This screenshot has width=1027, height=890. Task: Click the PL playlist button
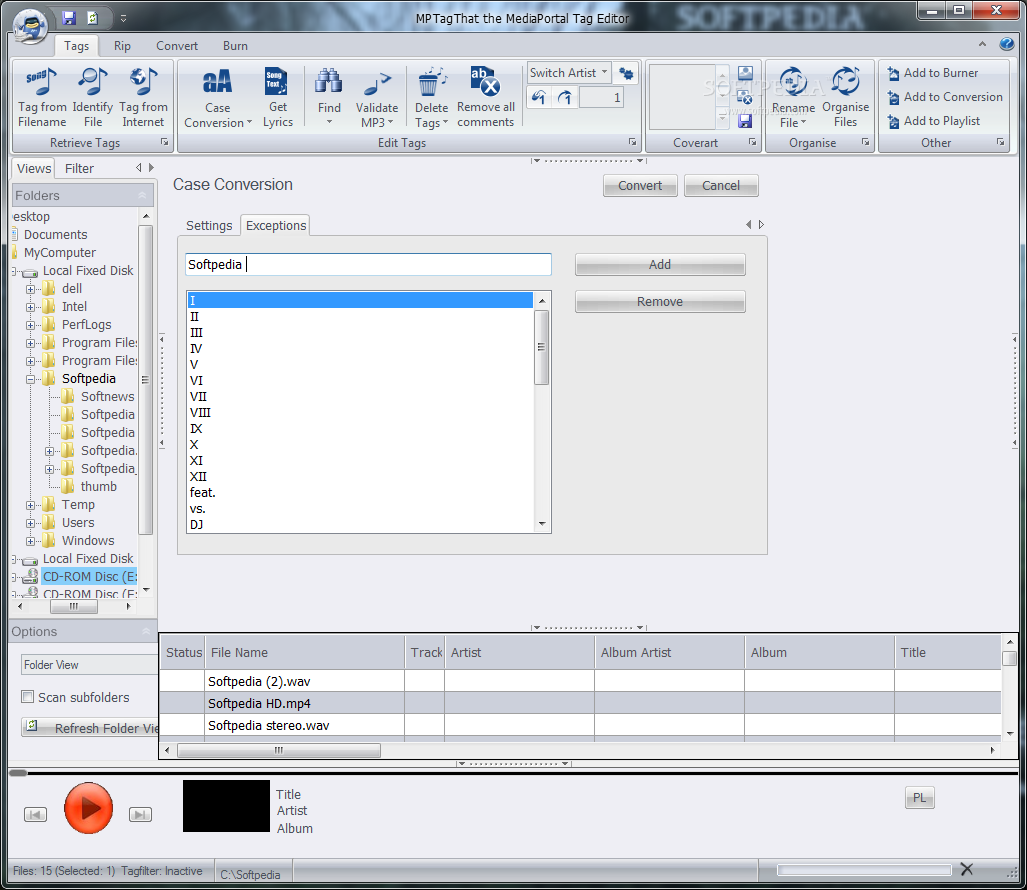point(920,798)
